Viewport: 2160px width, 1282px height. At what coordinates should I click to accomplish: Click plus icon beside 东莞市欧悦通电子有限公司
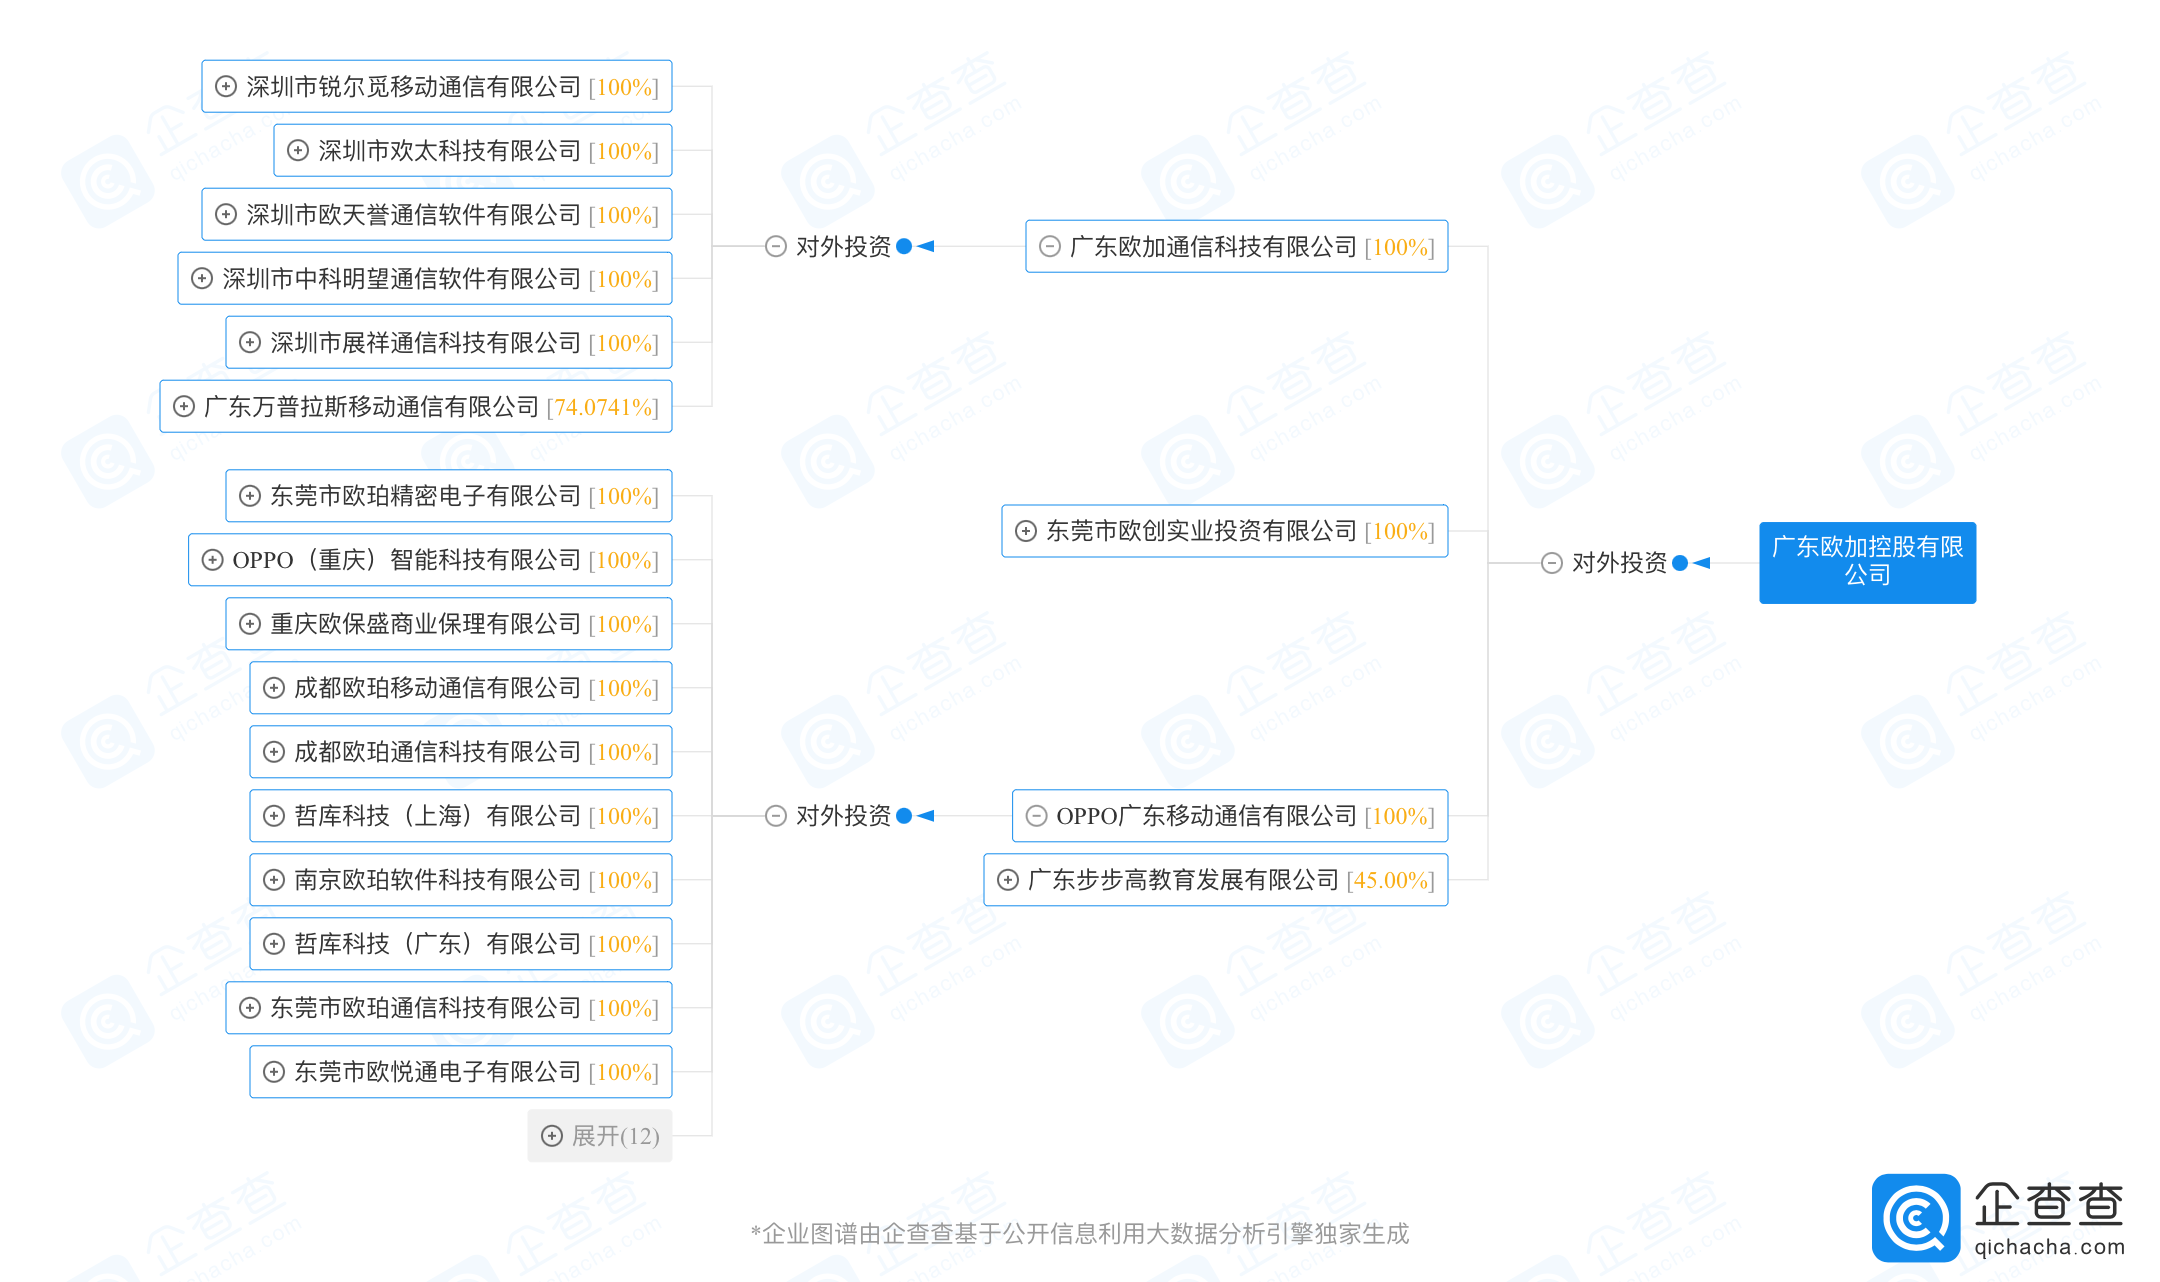pos(274,1072)
